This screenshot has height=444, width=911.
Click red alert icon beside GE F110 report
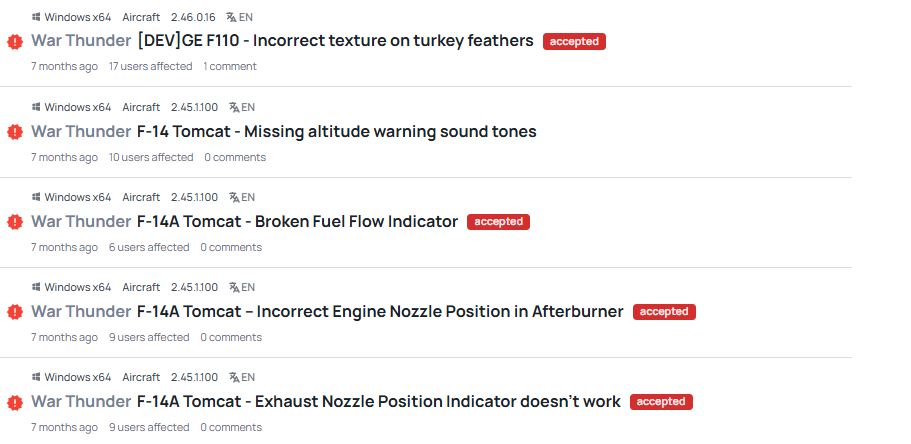15,42
